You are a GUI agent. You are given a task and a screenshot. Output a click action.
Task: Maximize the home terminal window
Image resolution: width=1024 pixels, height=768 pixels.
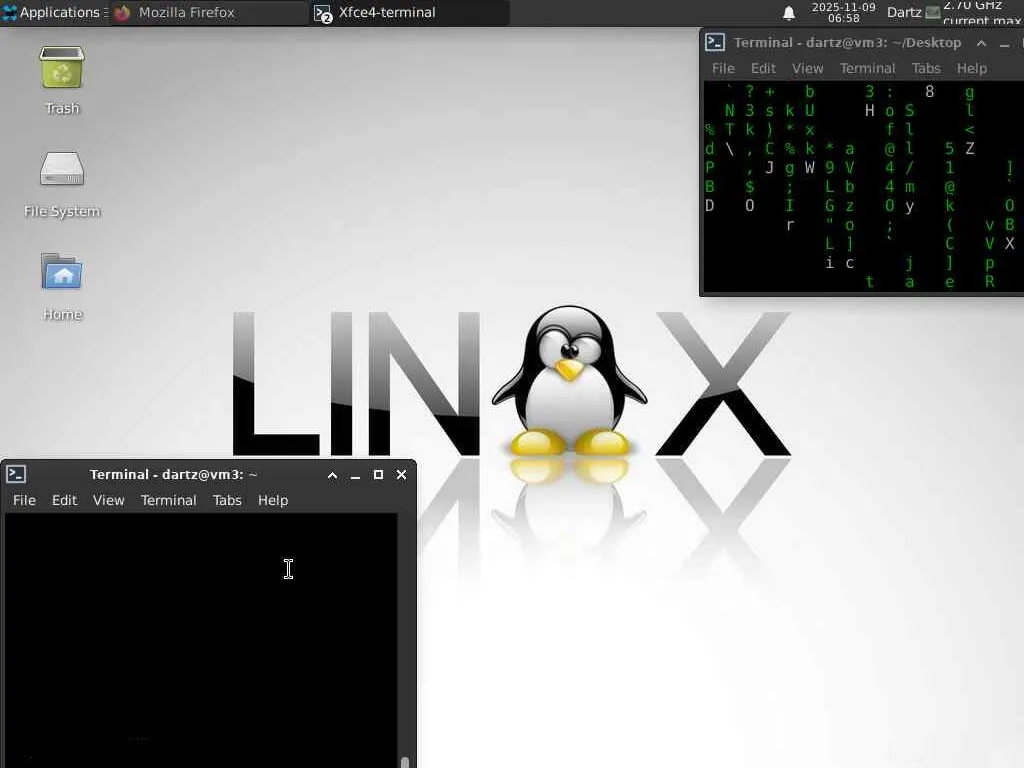pyautogui.click(x=378, y=475)
